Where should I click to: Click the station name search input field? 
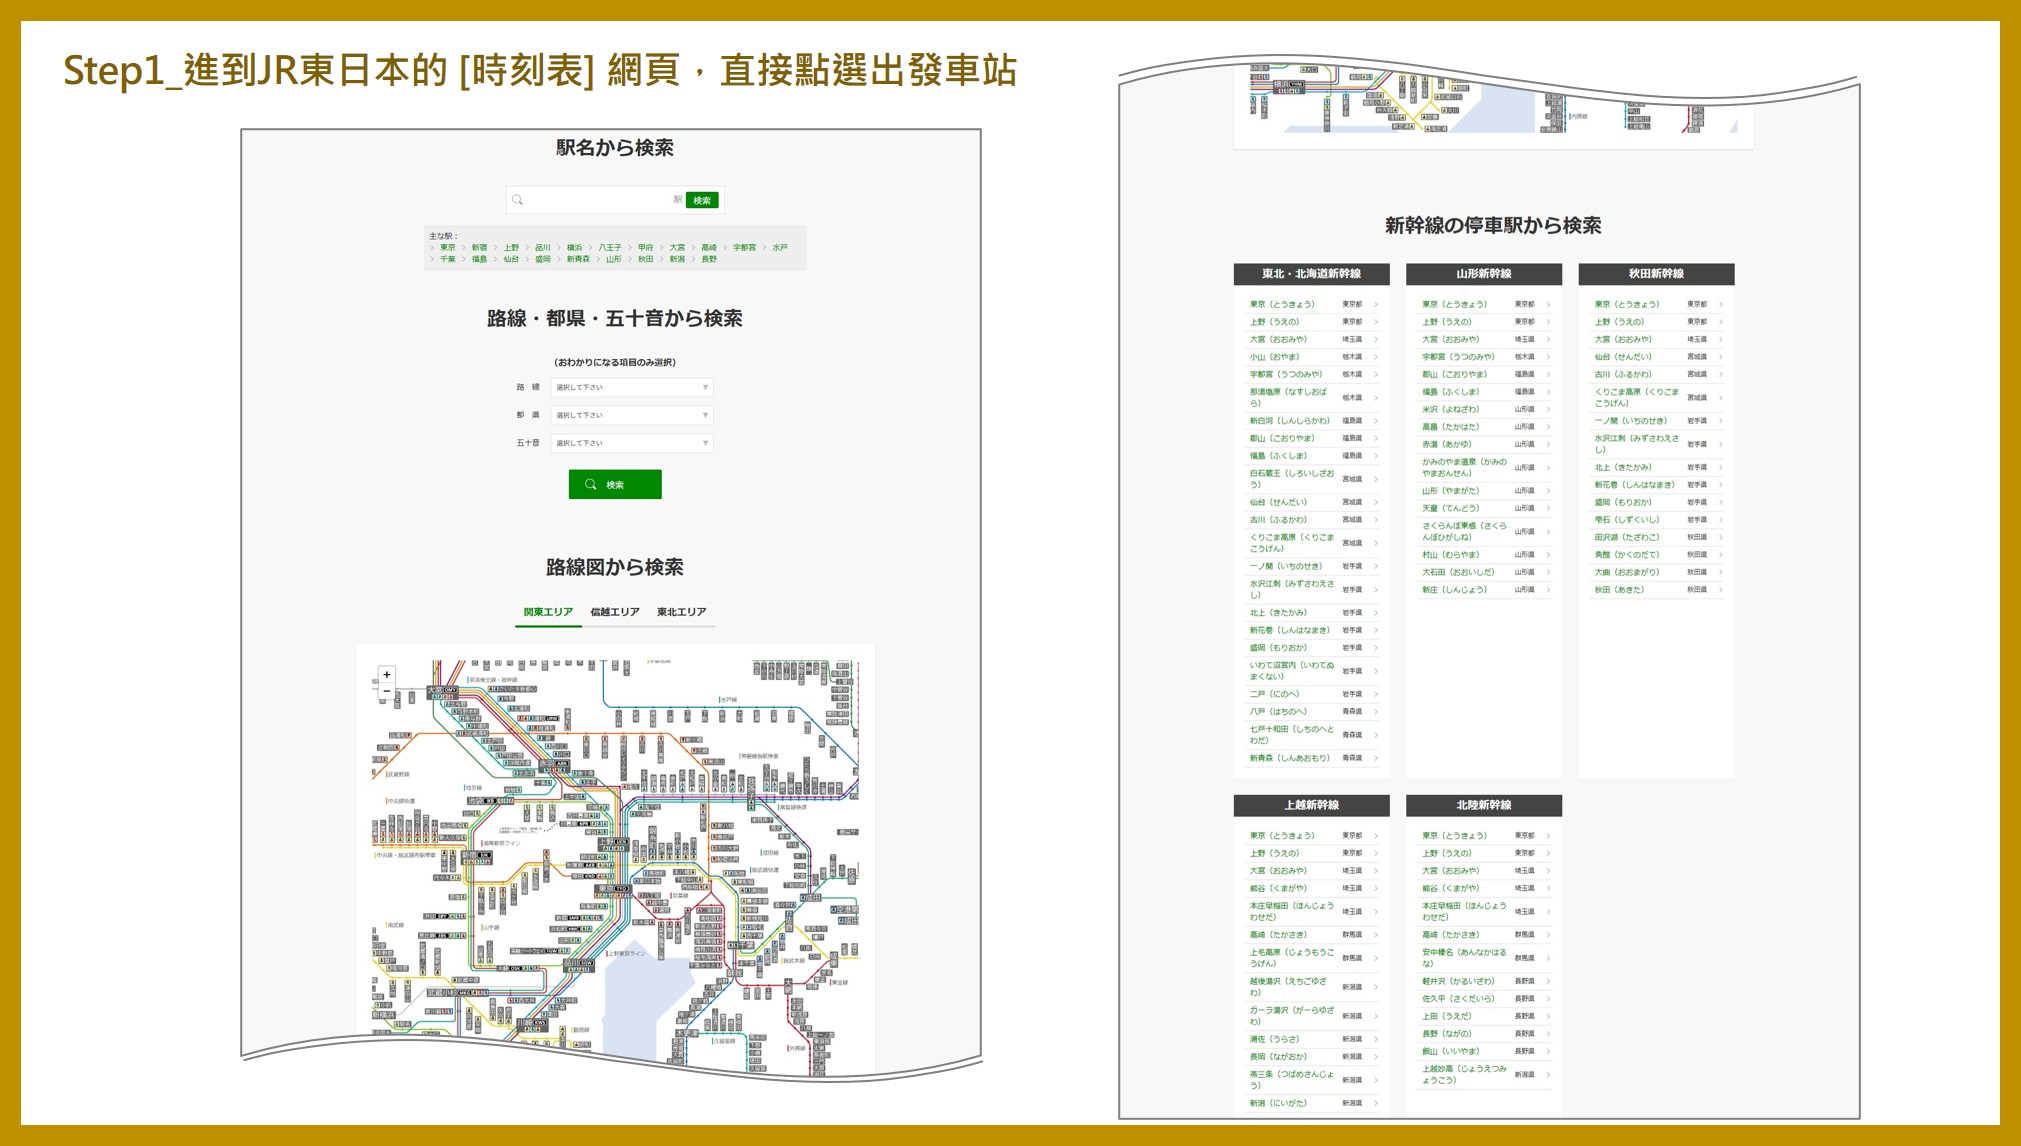pyautogui.click(x=598, y=200)
